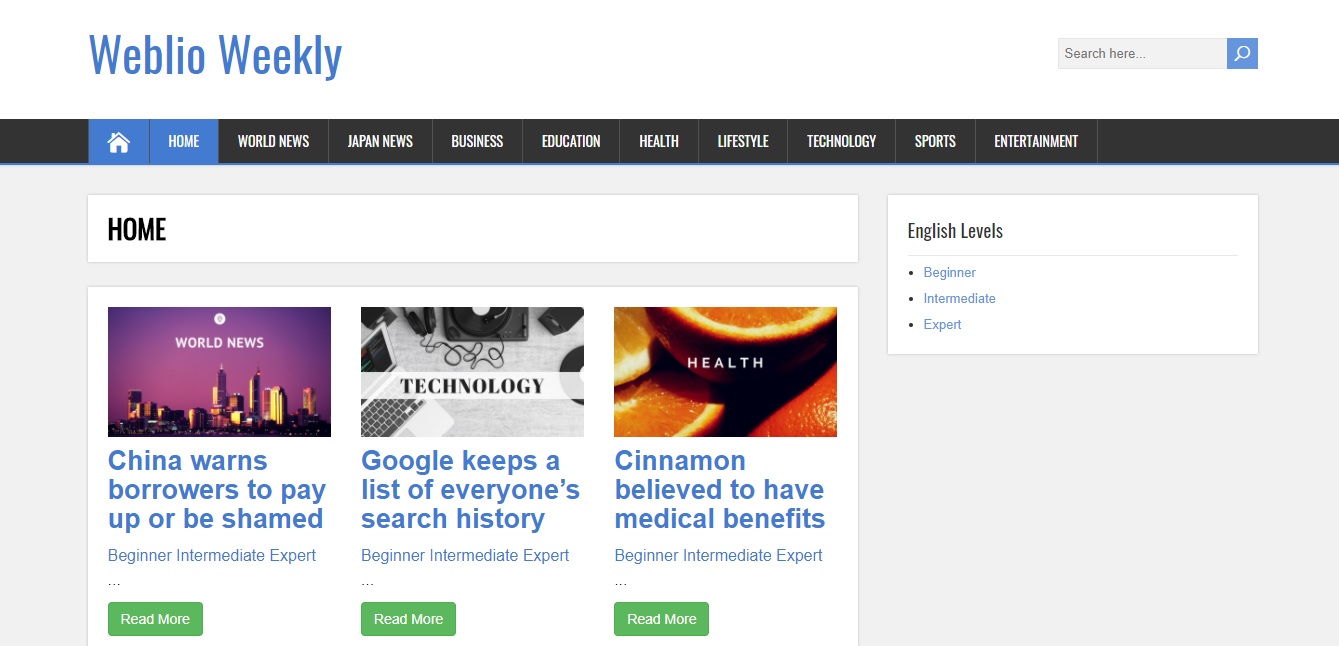Pick the Expert level in sidebar
The width and height of the screenshot is (1339, 646).
click(942, 325)
